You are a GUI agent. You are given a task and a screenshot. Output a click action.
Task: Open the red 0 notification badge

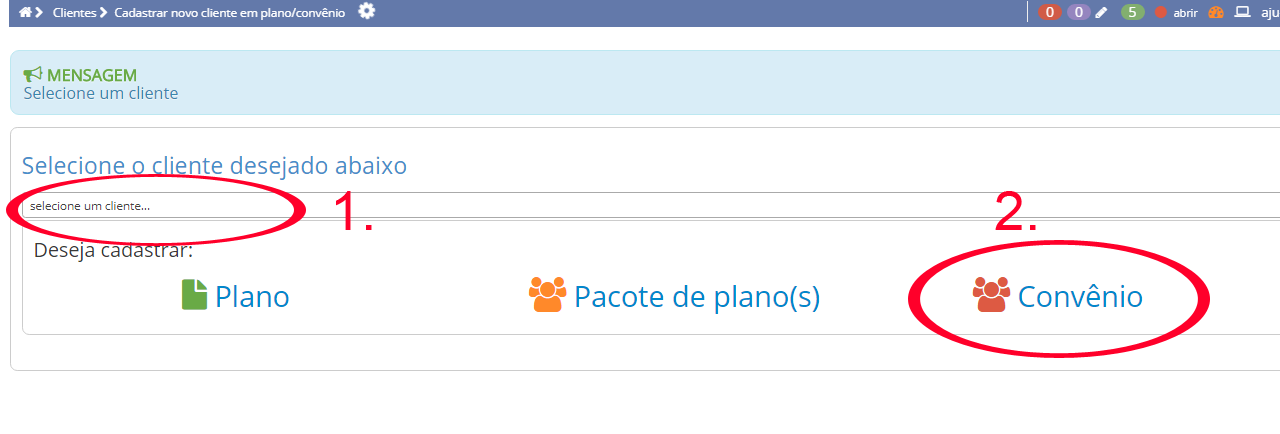pos(1050,13)
